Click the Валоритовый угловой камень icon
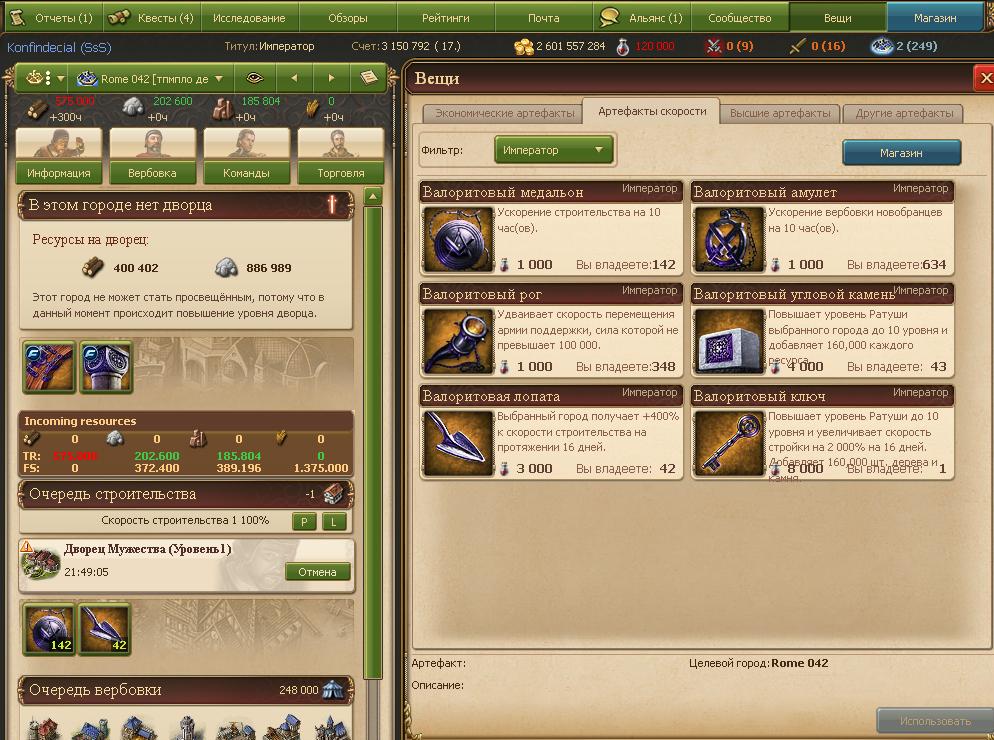This screenshot has height=740, width=994. click(x=729, y=342)
